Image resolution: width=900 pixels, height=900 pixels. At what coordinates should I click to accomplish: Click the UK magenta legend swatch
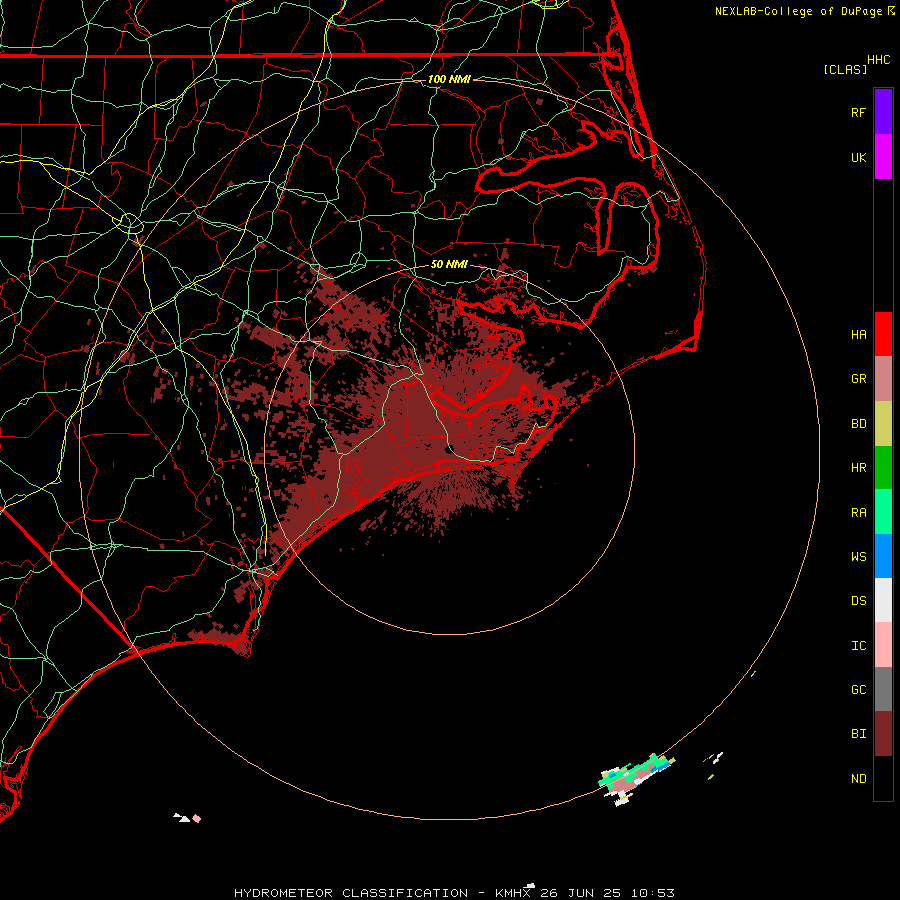point(883,157)
